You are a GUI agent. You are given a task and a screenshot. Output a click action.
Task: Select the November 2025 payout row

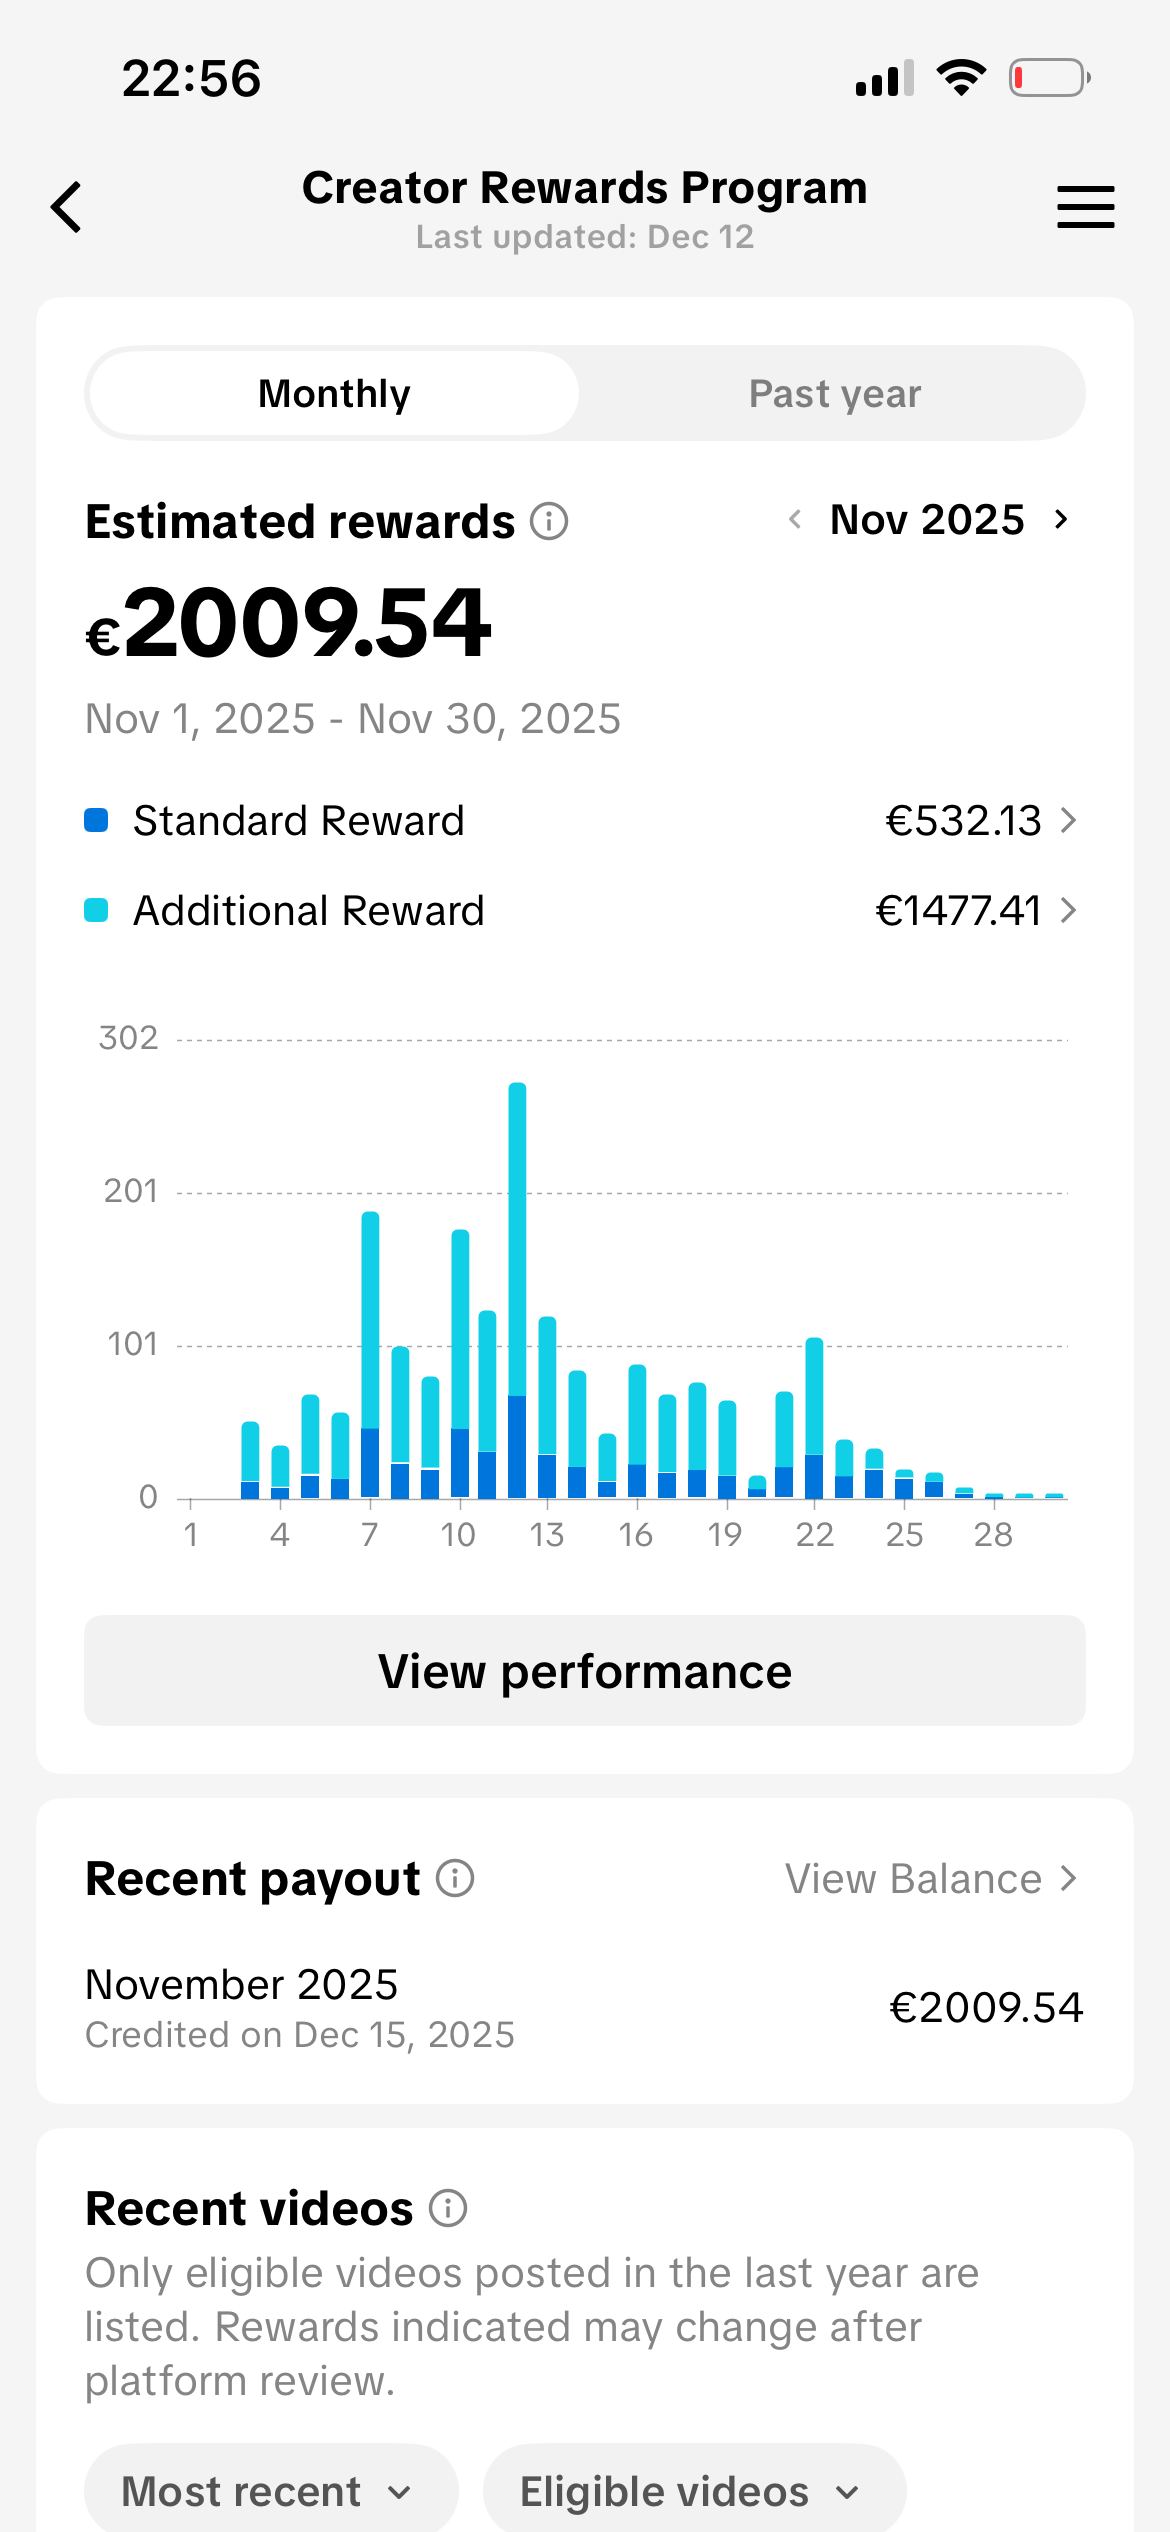click(584, 2008)
